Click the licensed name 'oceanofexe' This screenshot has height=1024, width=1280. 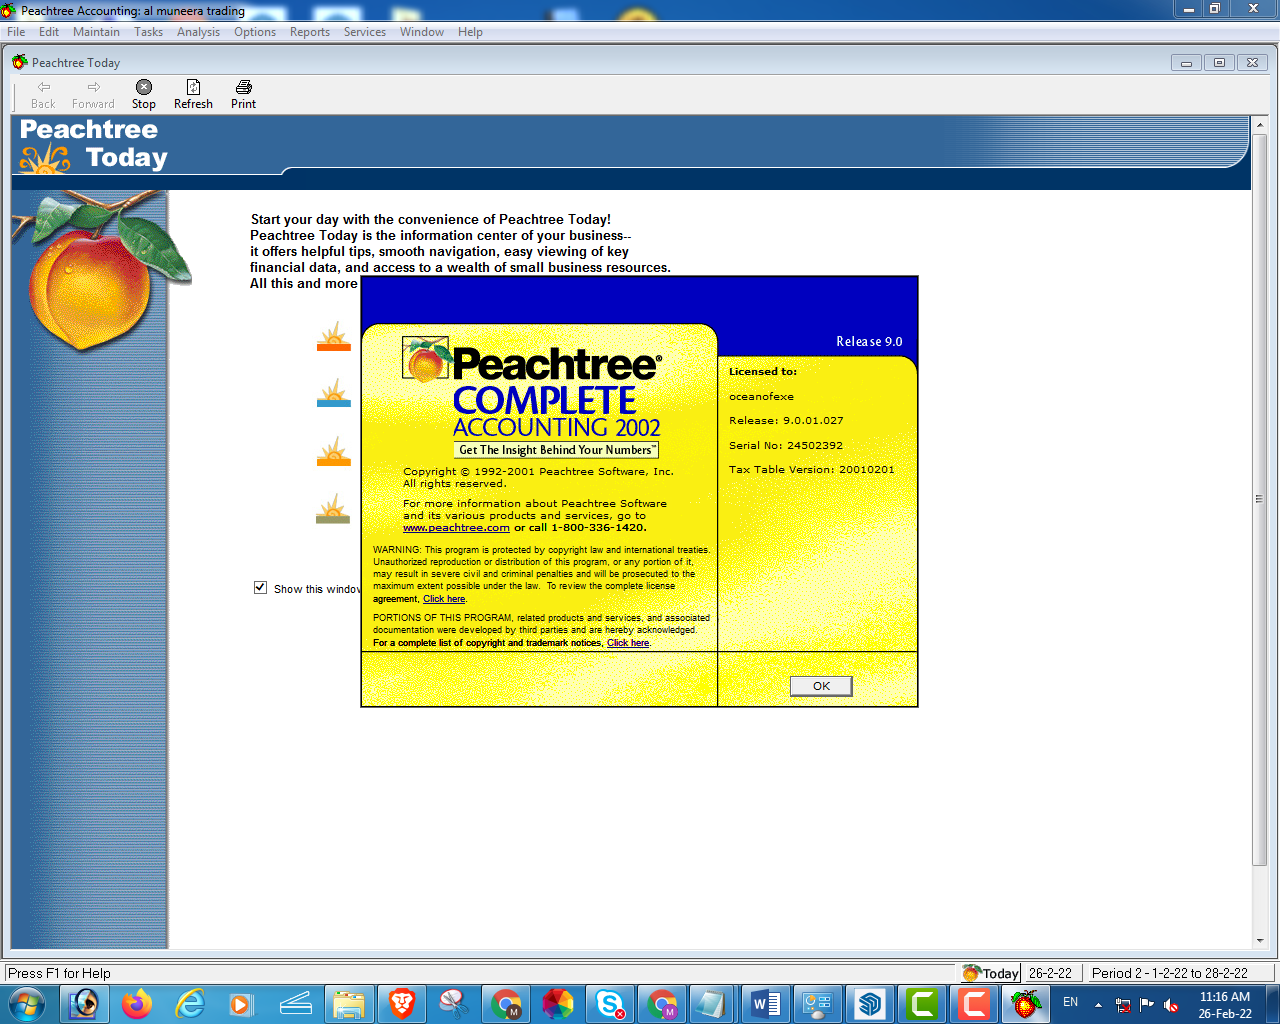(761, 397)
